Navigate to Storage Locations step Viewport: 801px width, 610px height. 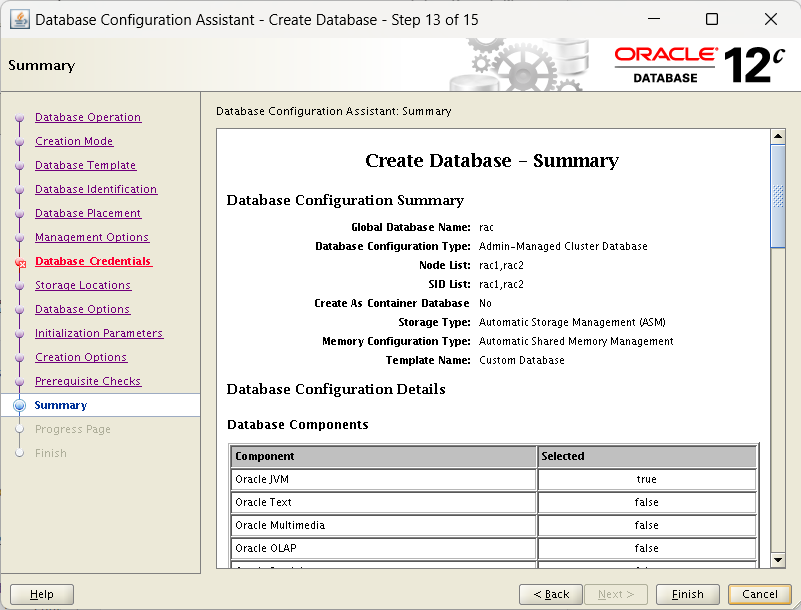point(83,285)
